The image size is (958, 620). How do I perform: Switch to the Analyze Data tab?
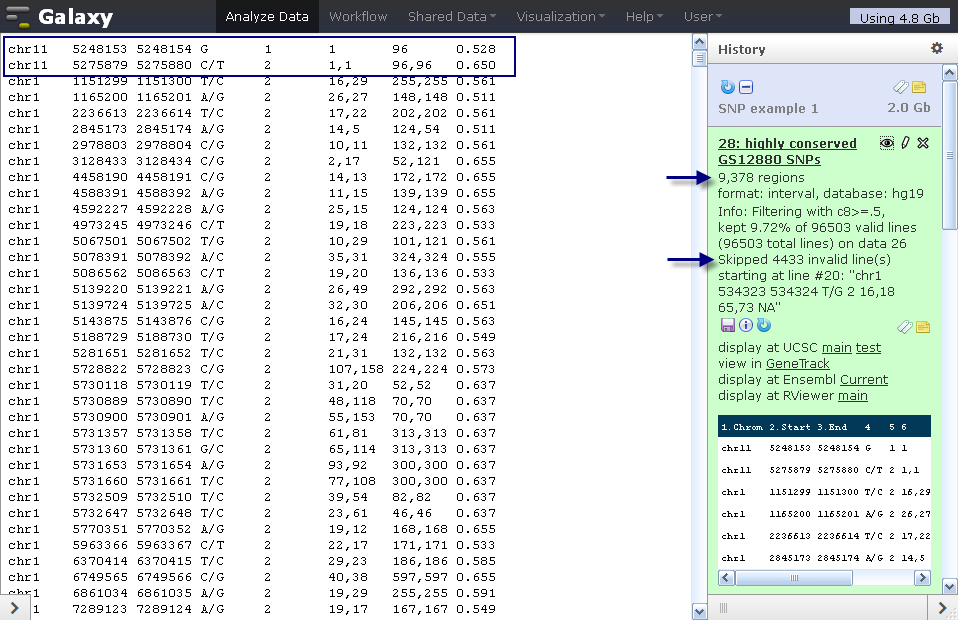(267, 16)
